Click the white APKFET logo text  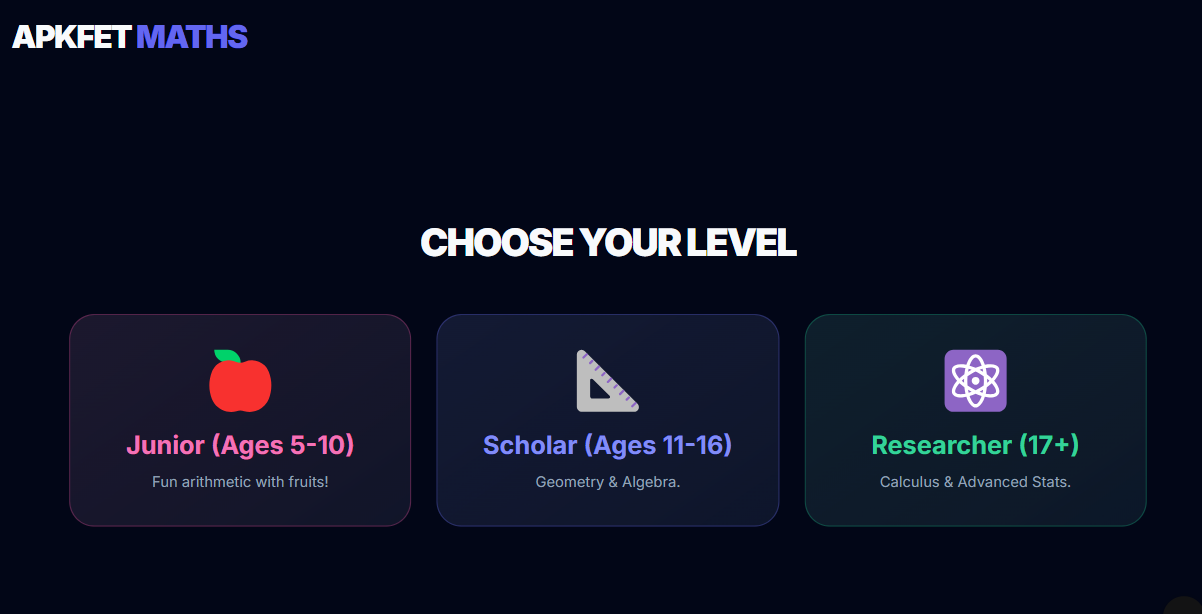[71, 37]
